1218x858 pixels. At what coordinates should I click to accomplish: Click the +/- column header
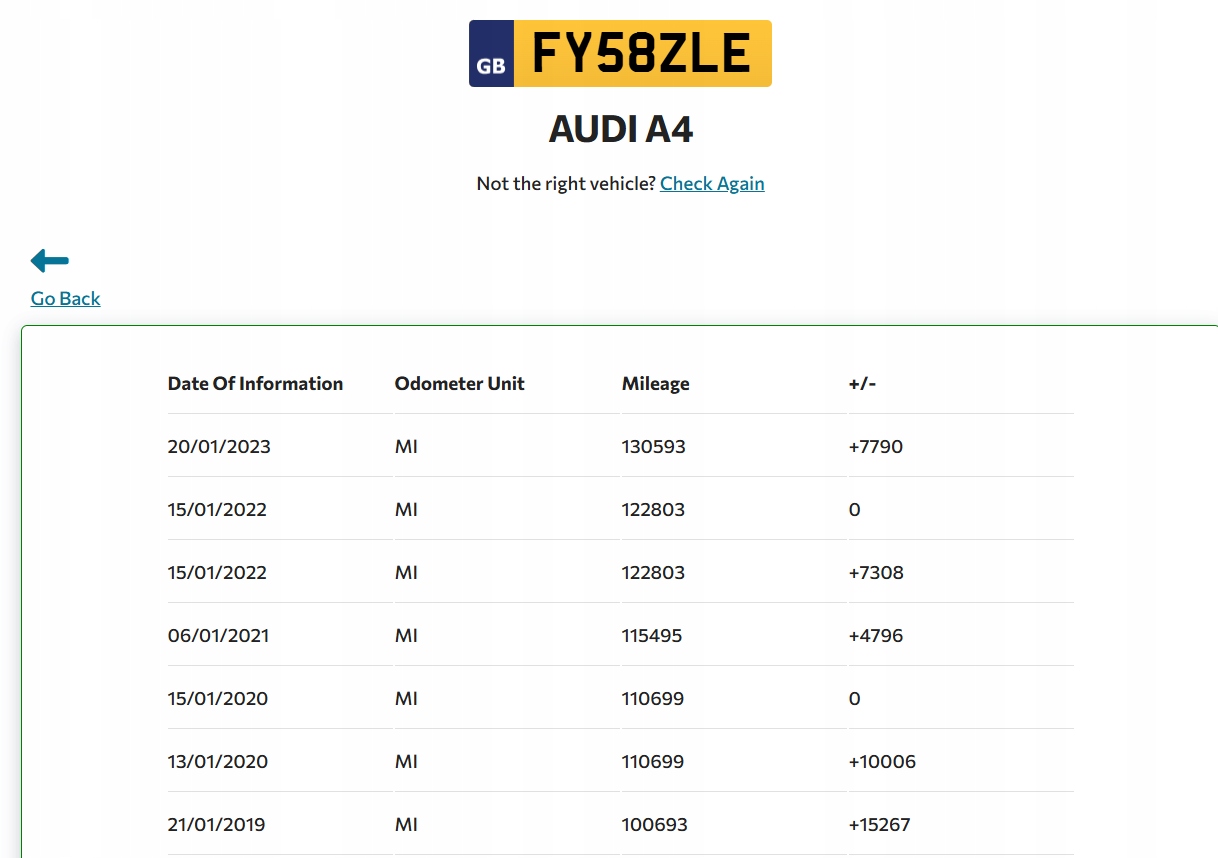[x=862, y=383]
